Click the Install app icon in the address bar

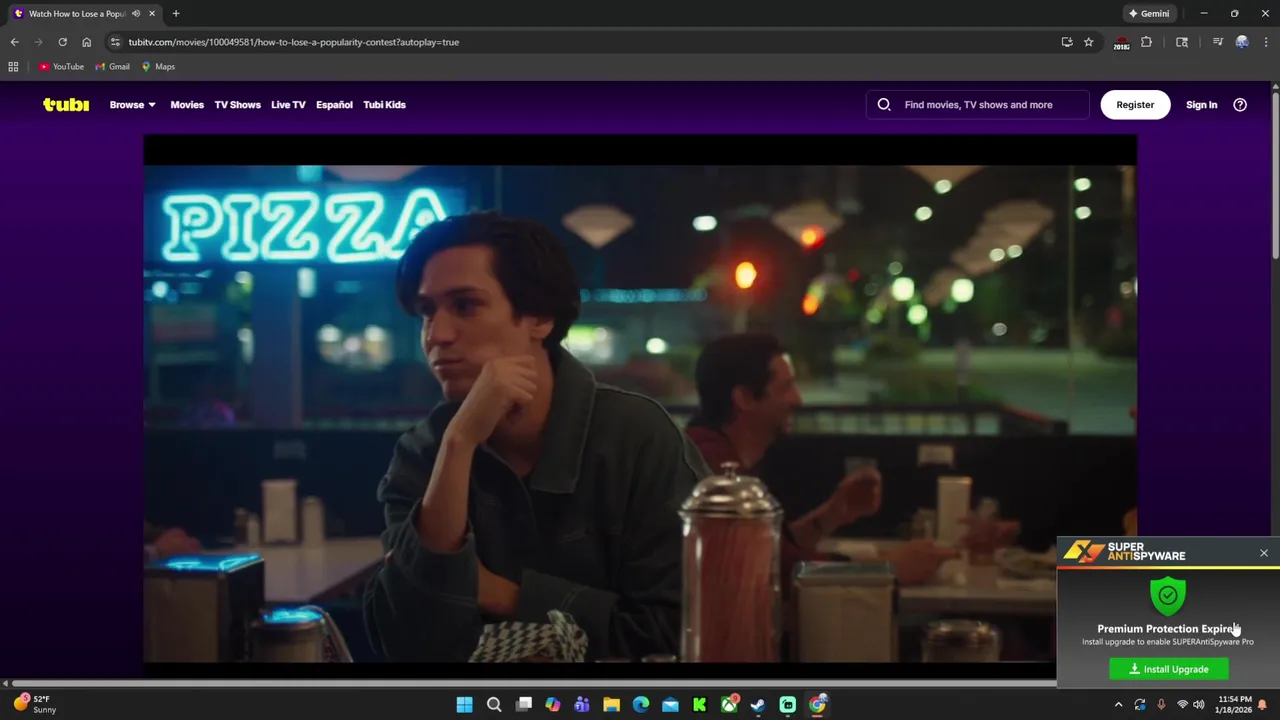click(x=1067, y=42)
